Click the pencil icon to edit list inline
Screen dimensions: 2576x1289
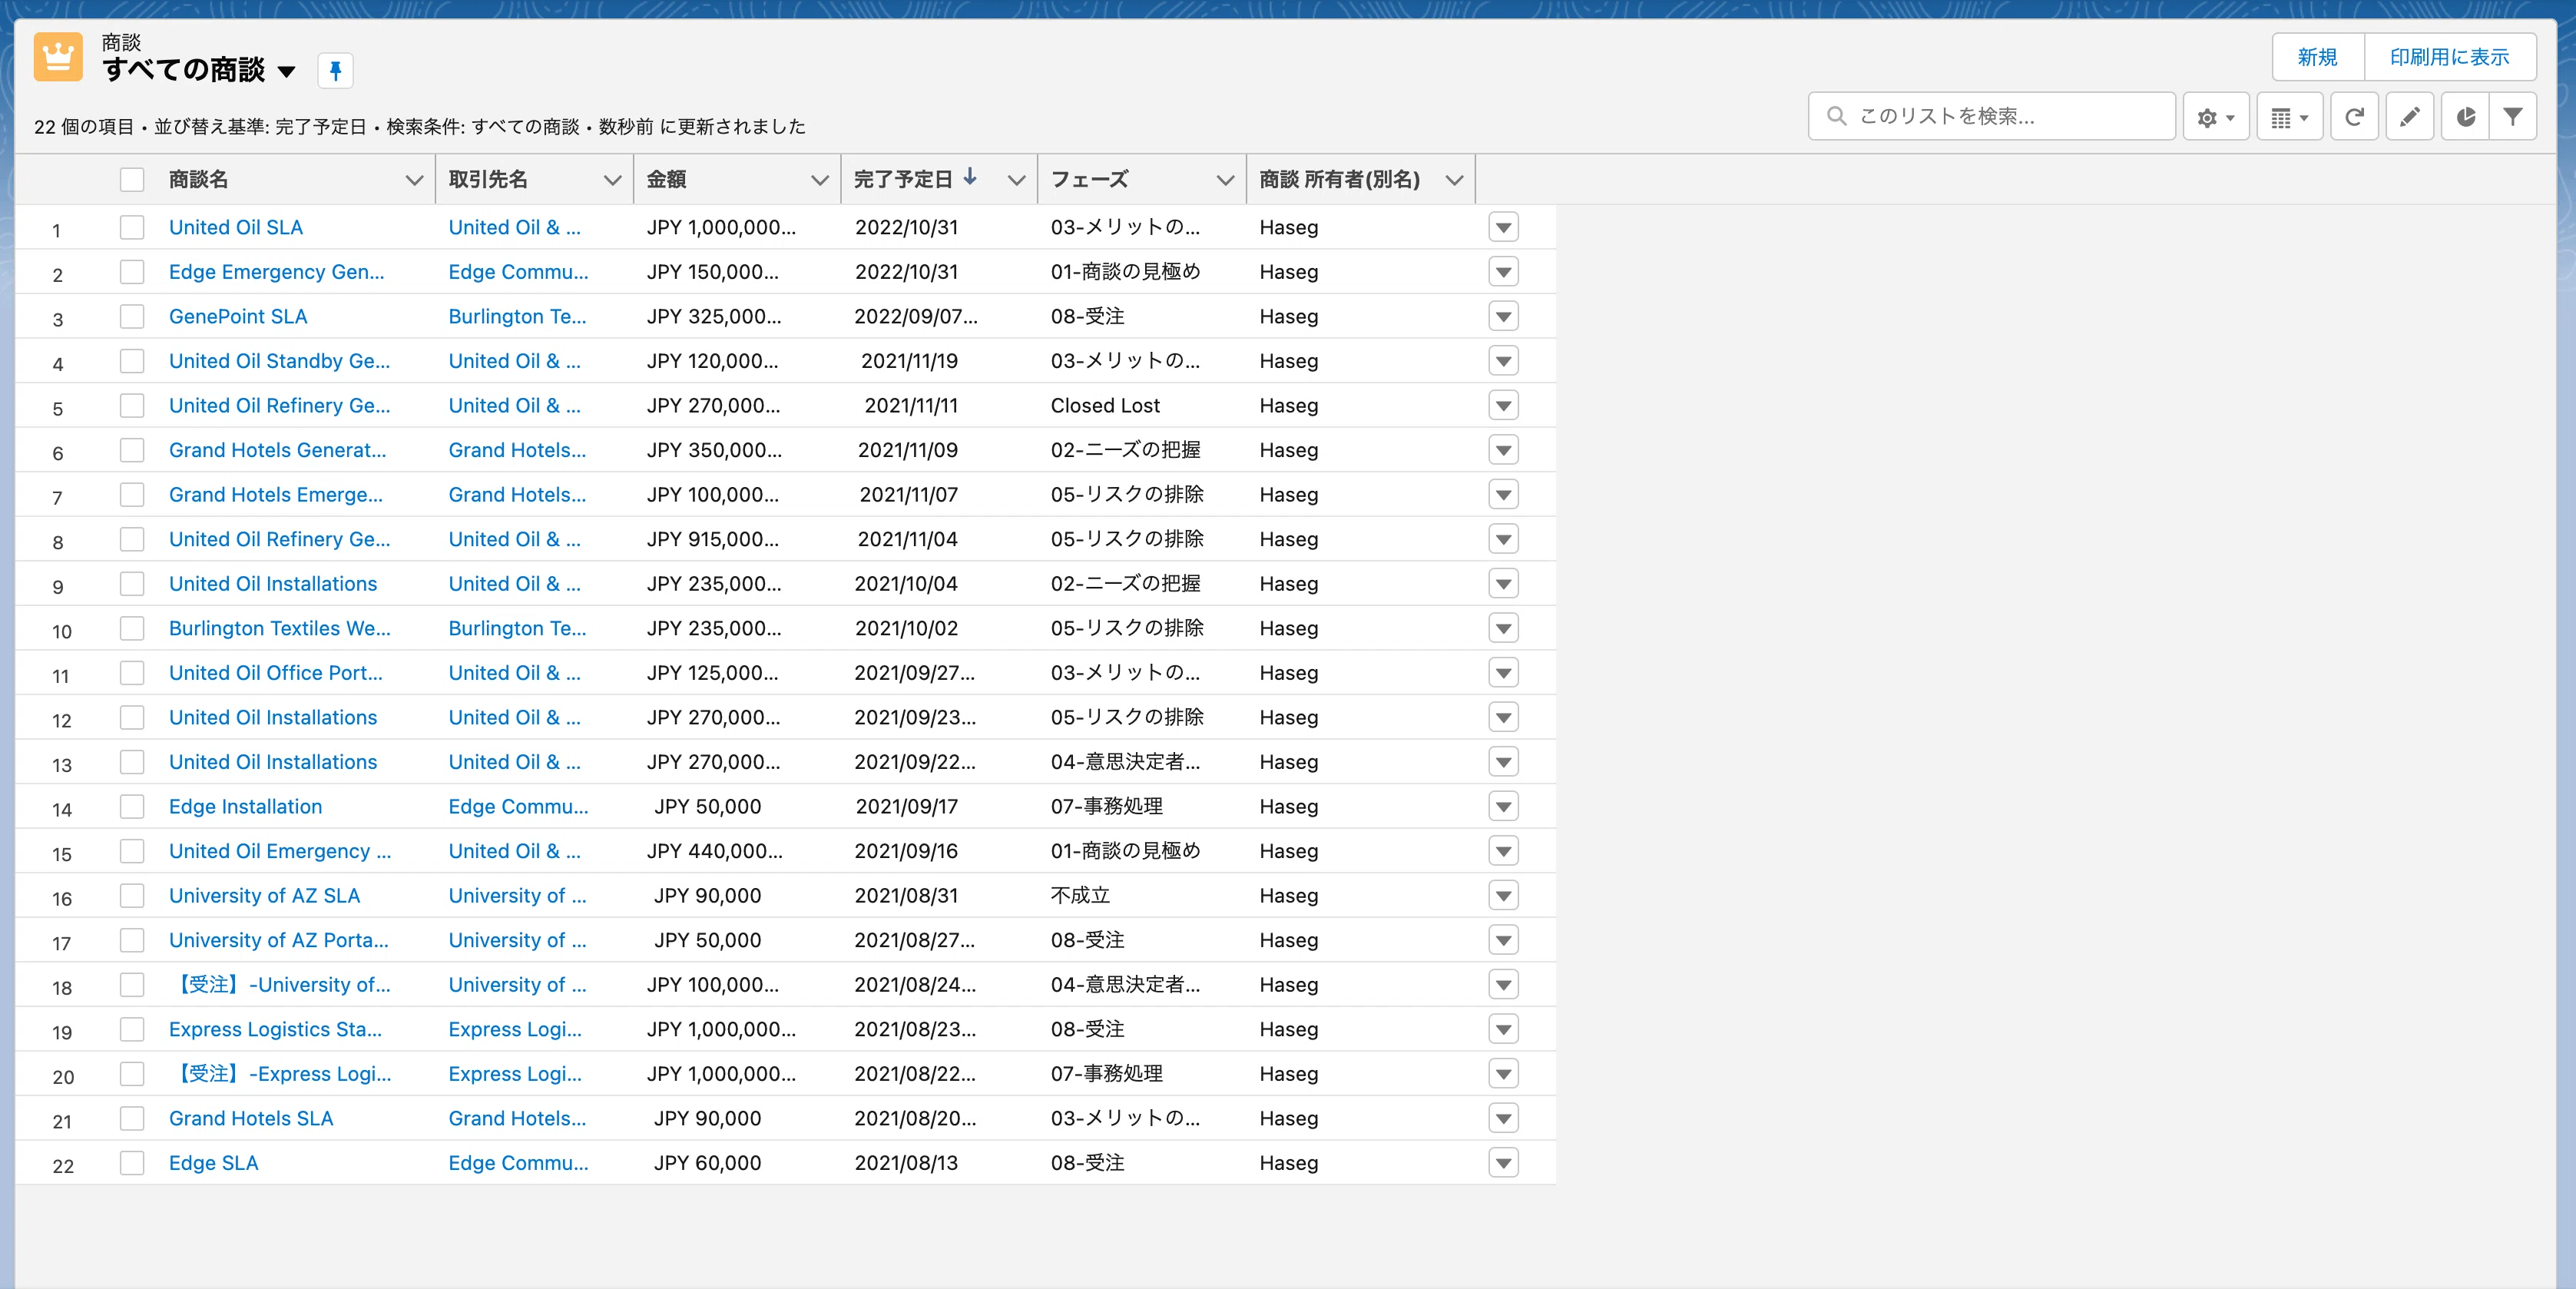click(2409, 117)
